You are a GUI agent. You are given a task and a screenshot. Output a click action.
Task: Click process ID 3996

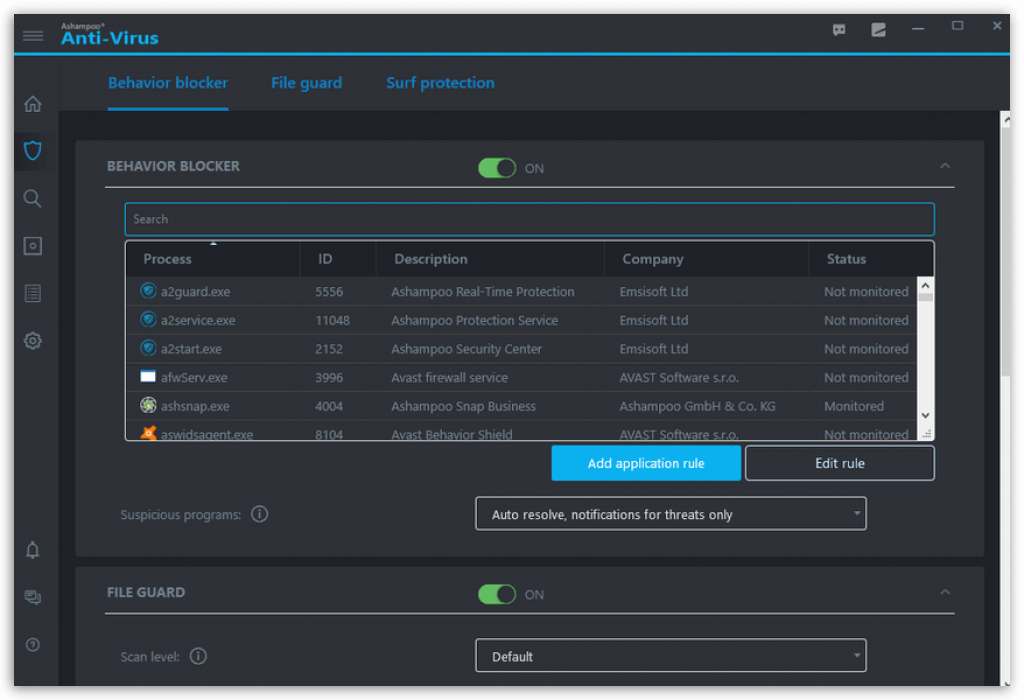point(329,377)
